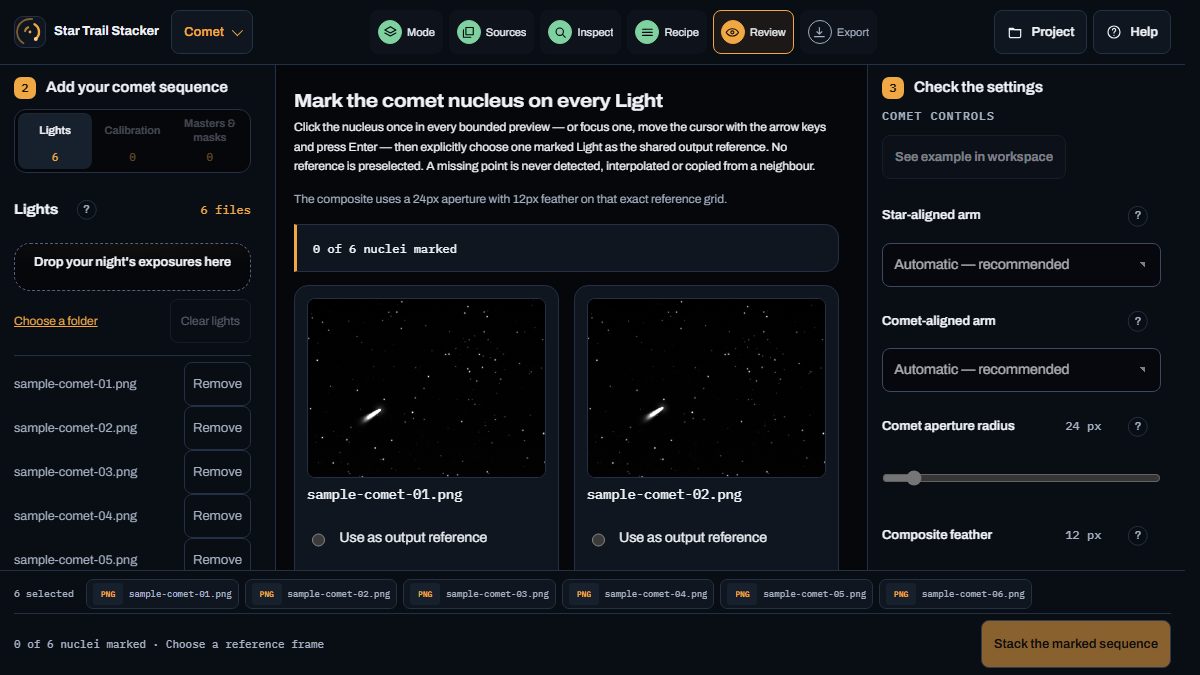Click the sample-comet-04.png file chip

click(x=638, y=594)
